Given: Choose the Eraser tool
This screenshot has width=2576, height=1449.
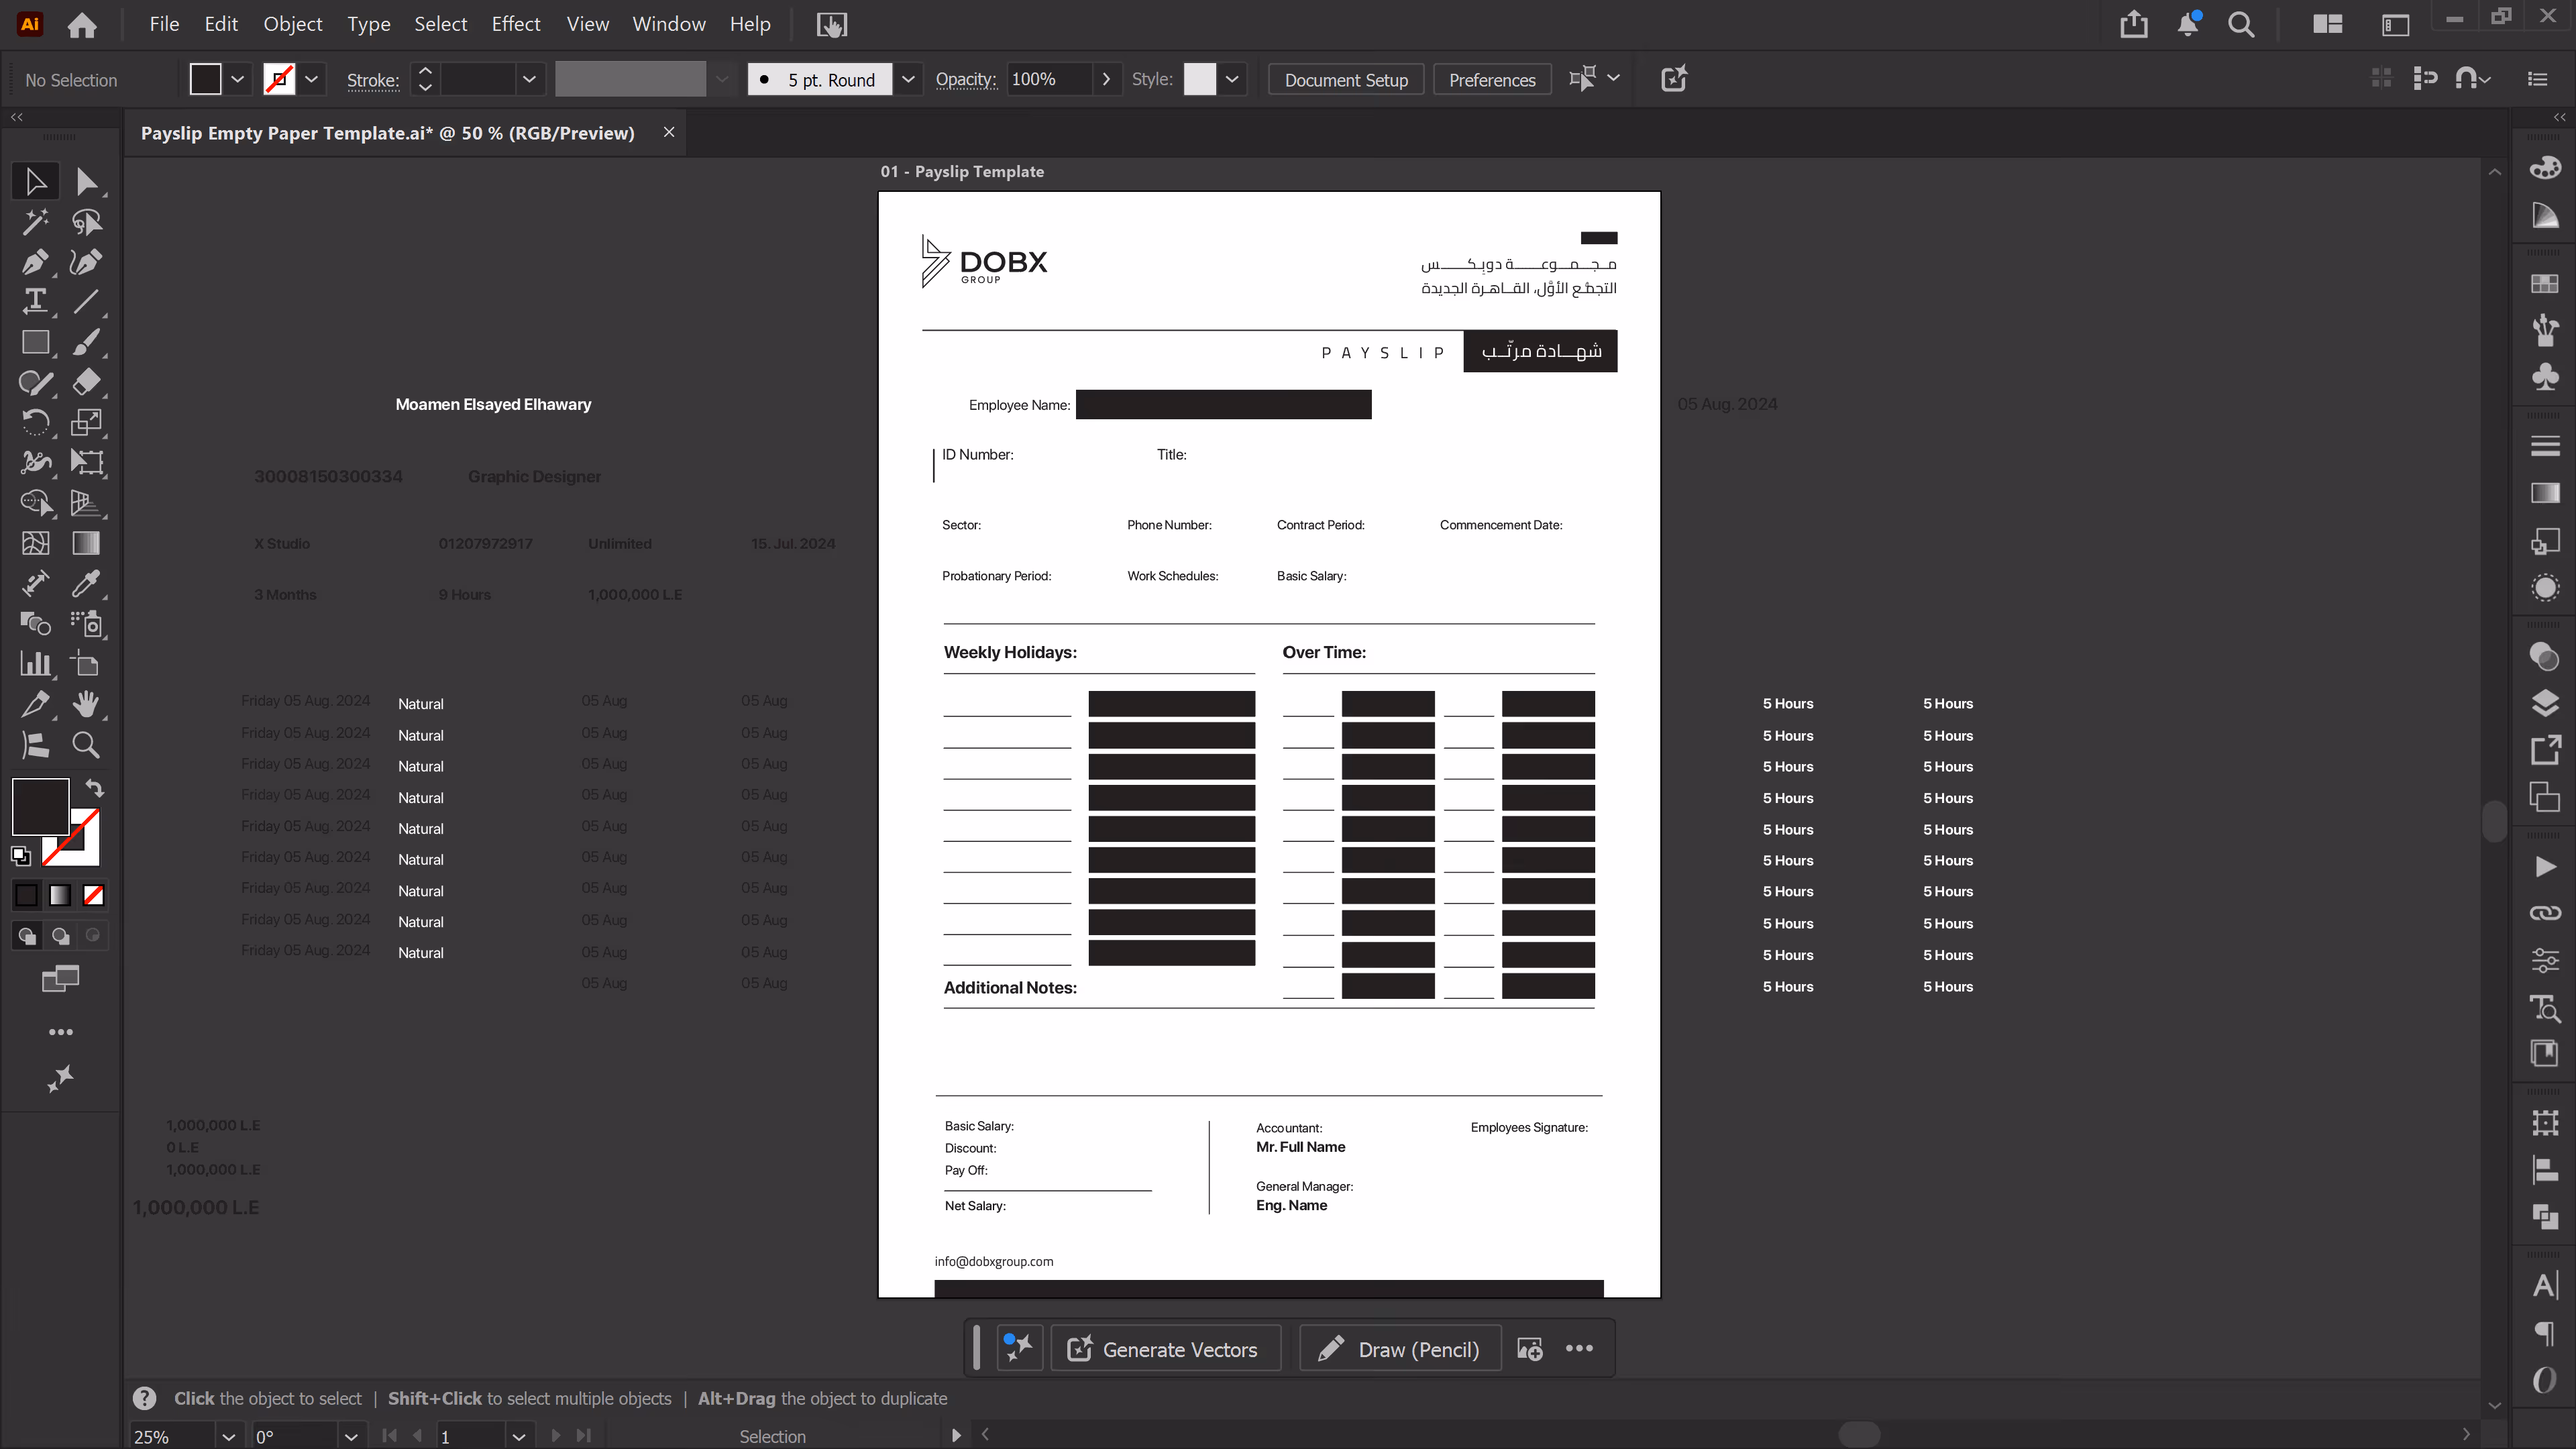Looking at the screenshot, I should (86, 382).
